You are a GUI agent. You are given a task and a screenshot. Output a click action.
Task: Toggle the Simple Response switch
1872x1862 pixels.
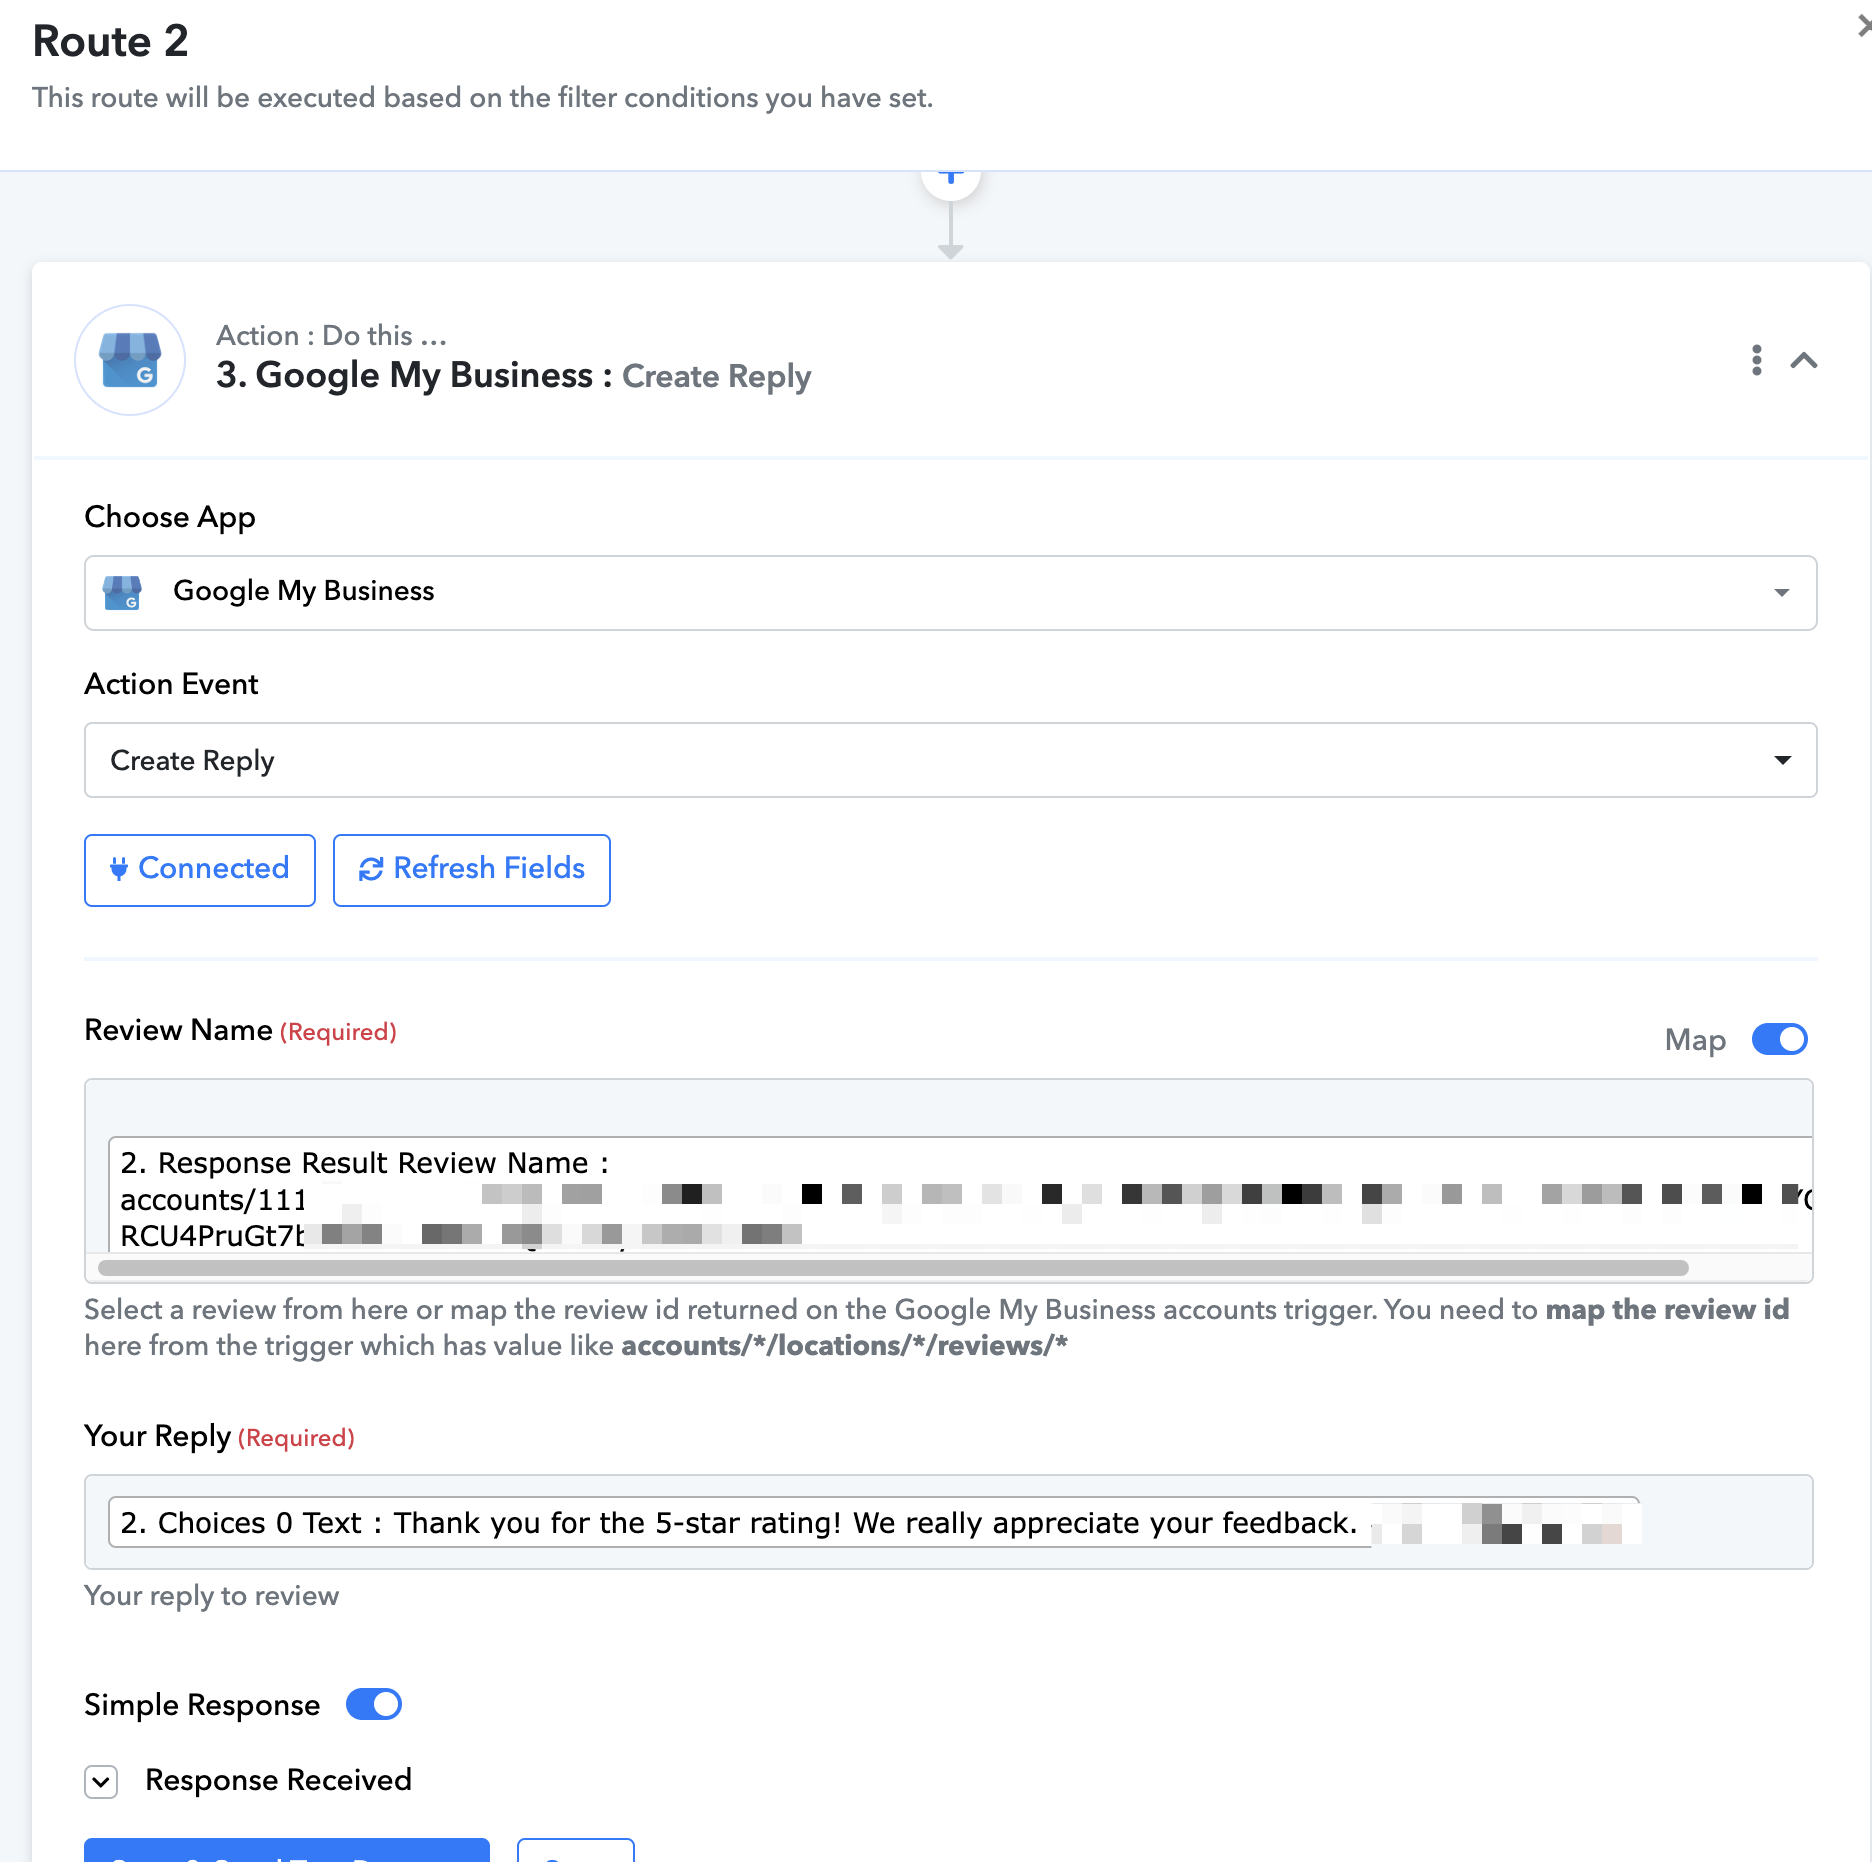[x=374, y=1704]
